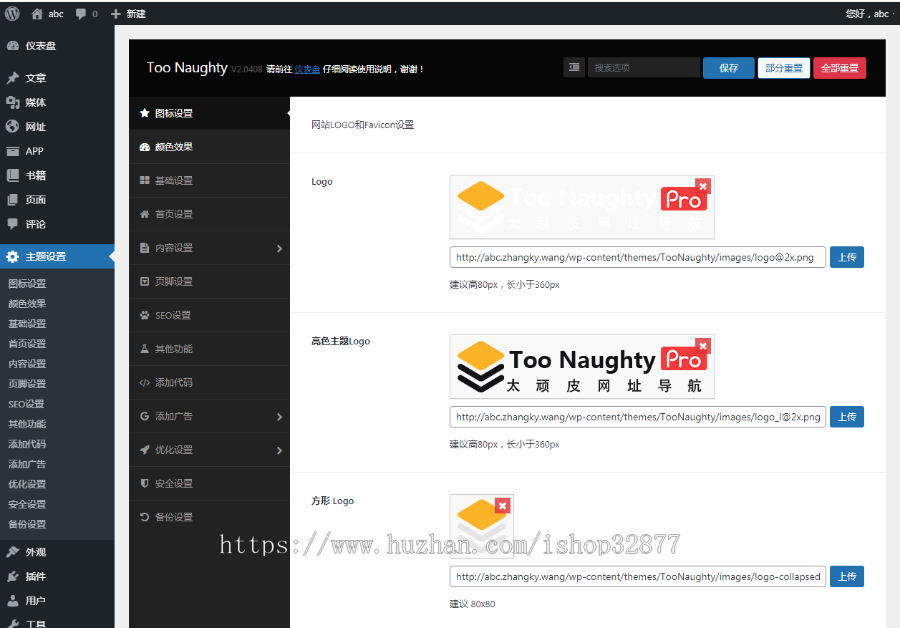Click 添加代码 submenu in left sidebar

pyautogui.click(x=27, y=444)
